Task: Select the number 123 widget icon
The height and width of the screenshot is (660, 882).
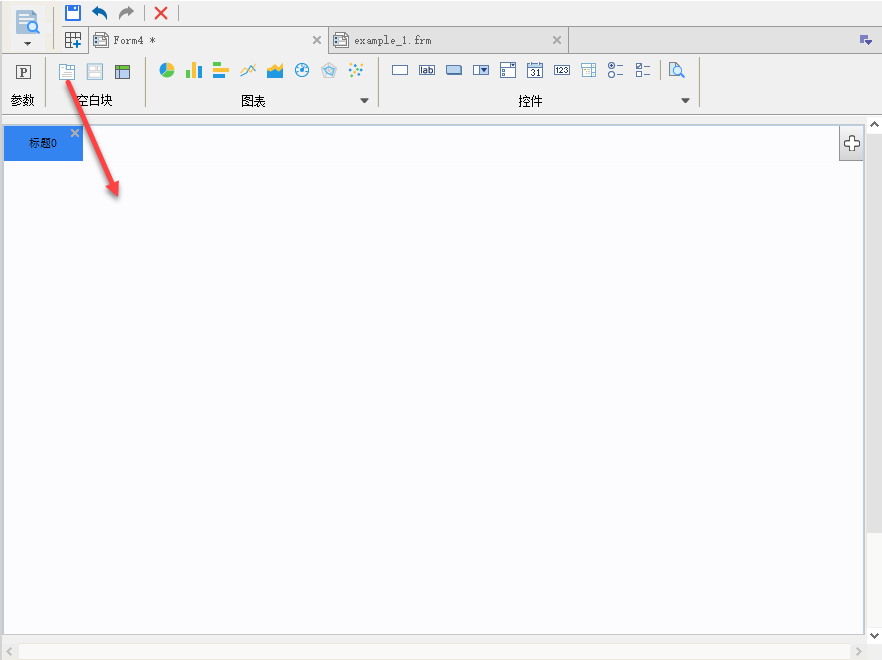Action: tap(562, 70)
